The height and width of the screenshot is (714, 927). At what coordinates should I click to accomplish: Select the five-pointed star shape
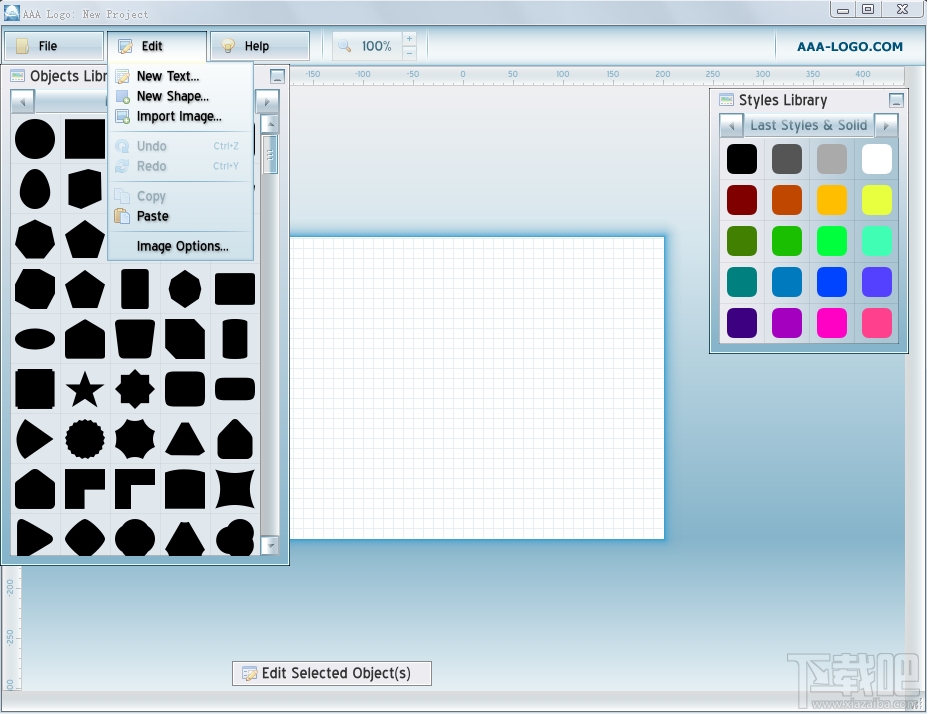click(85, 390)
